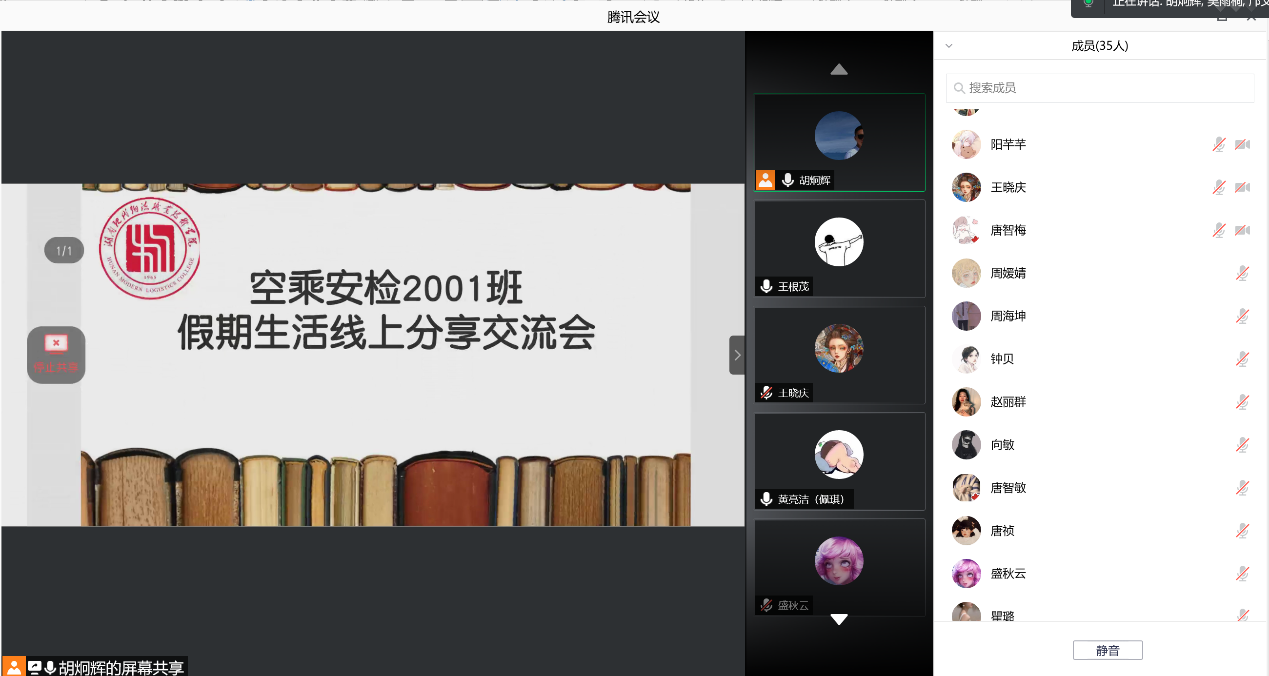Viewport: 1269px width, 676px height.
Task: Click 赵丽群's profile avatar in member list
Action: click(966, 402)
